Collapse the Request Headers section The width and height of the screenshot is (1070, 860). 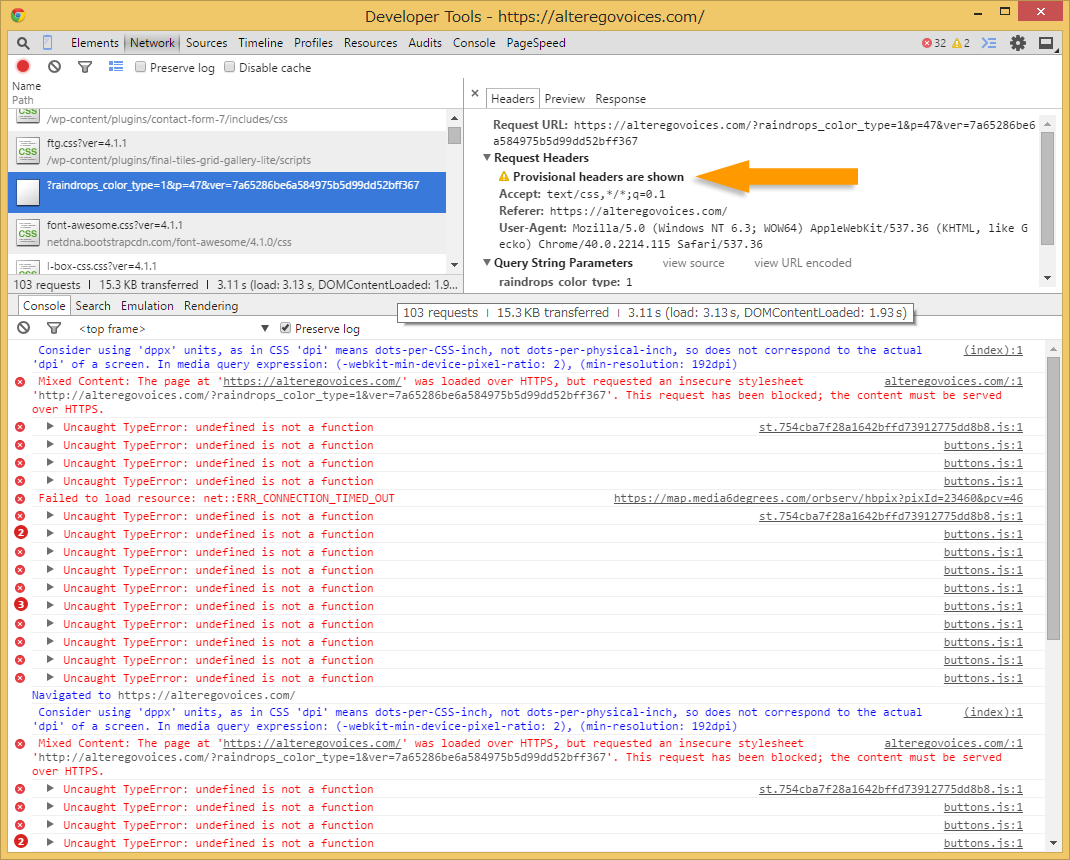(x=487, y=158)
